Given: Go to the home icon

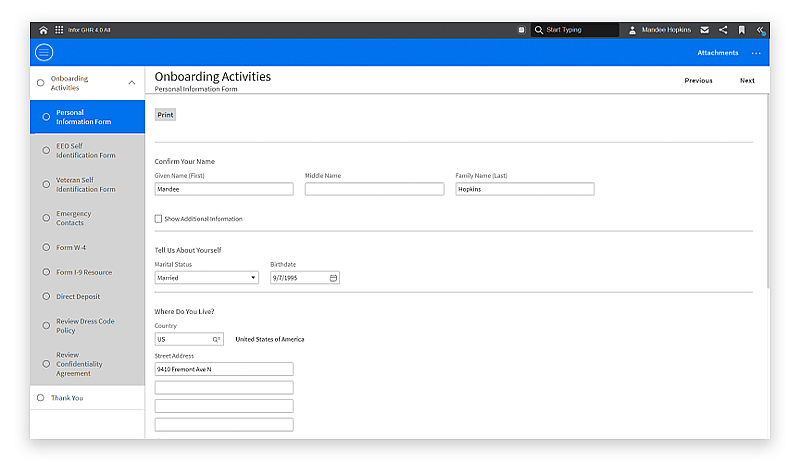Looking at the screenshot, I should pyautogui.click(x=43, y=30).
